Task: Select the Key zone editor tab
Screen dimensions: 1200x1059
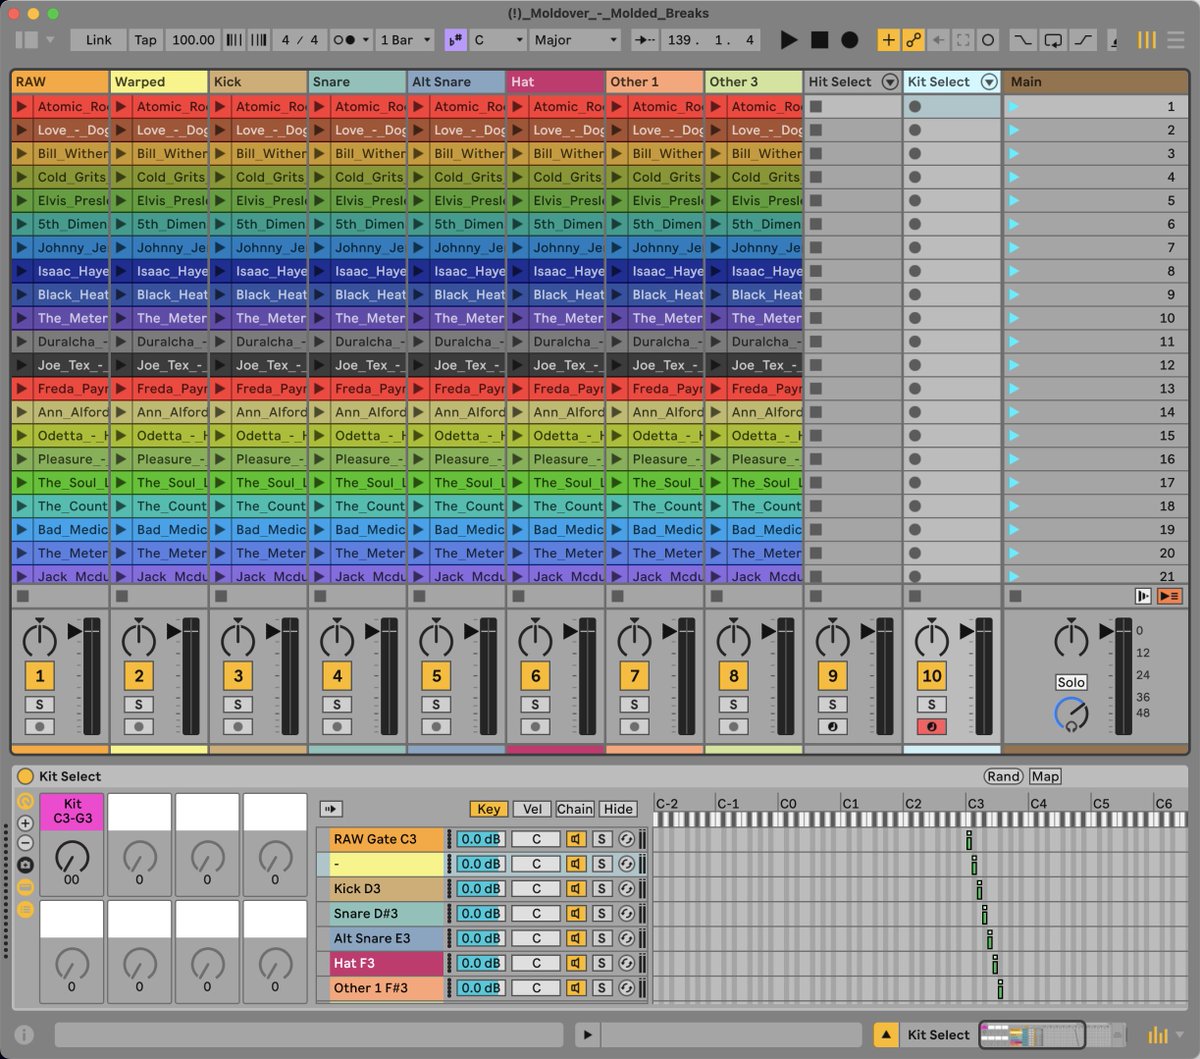Action: [489, 809]
